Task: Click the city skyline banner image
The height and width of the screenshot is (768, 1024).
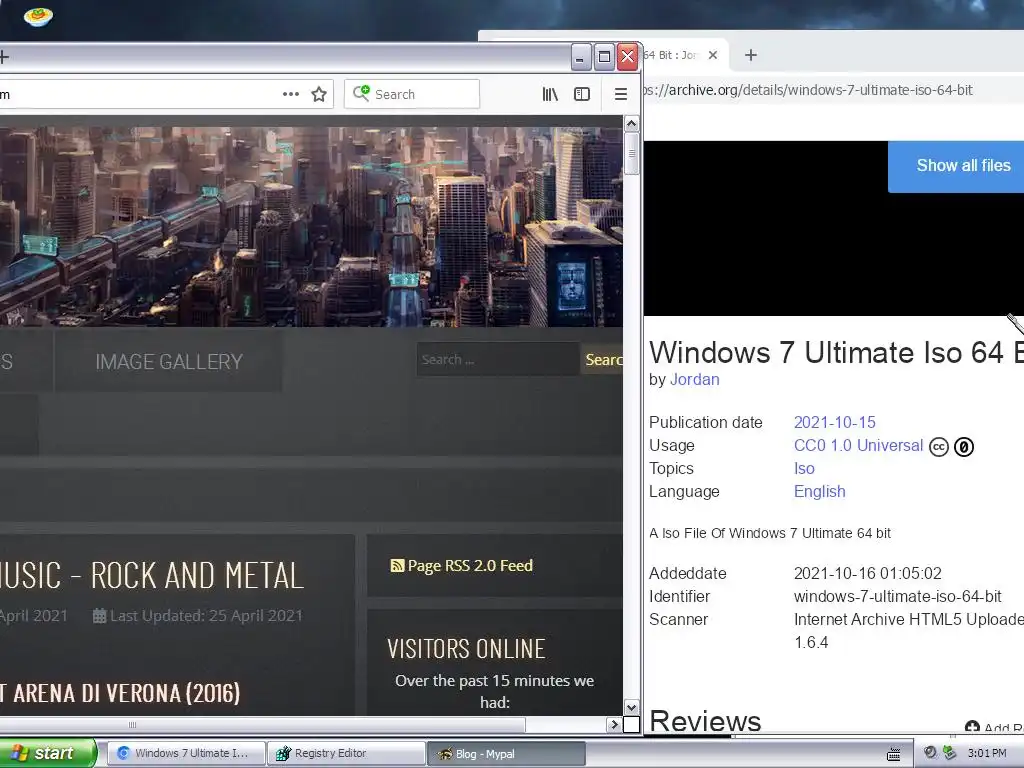Action: coord(311,227)
